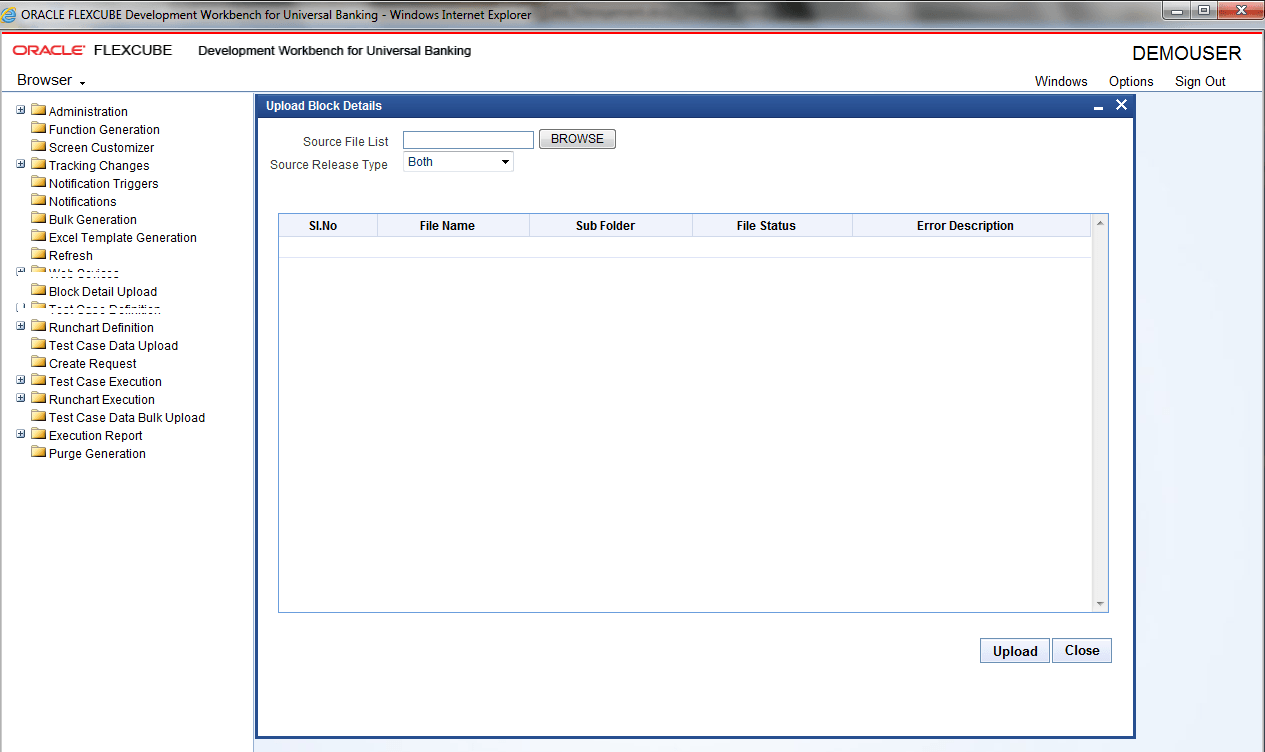Click the Runchart Definition folder icon
Screen dimensions: 1265x752
39,327
